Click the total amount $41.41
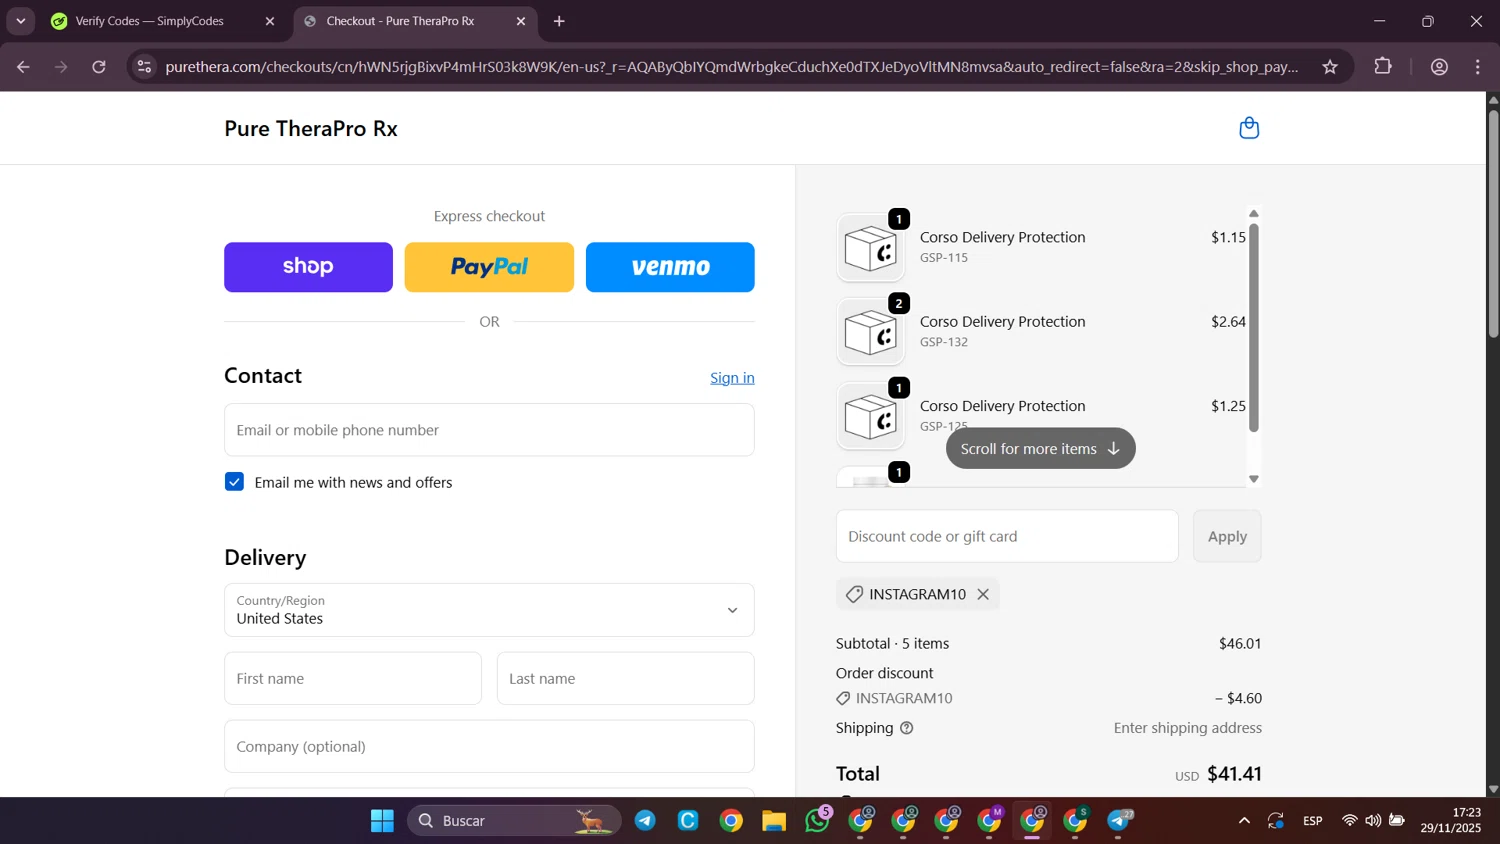 coord(1234,774)
